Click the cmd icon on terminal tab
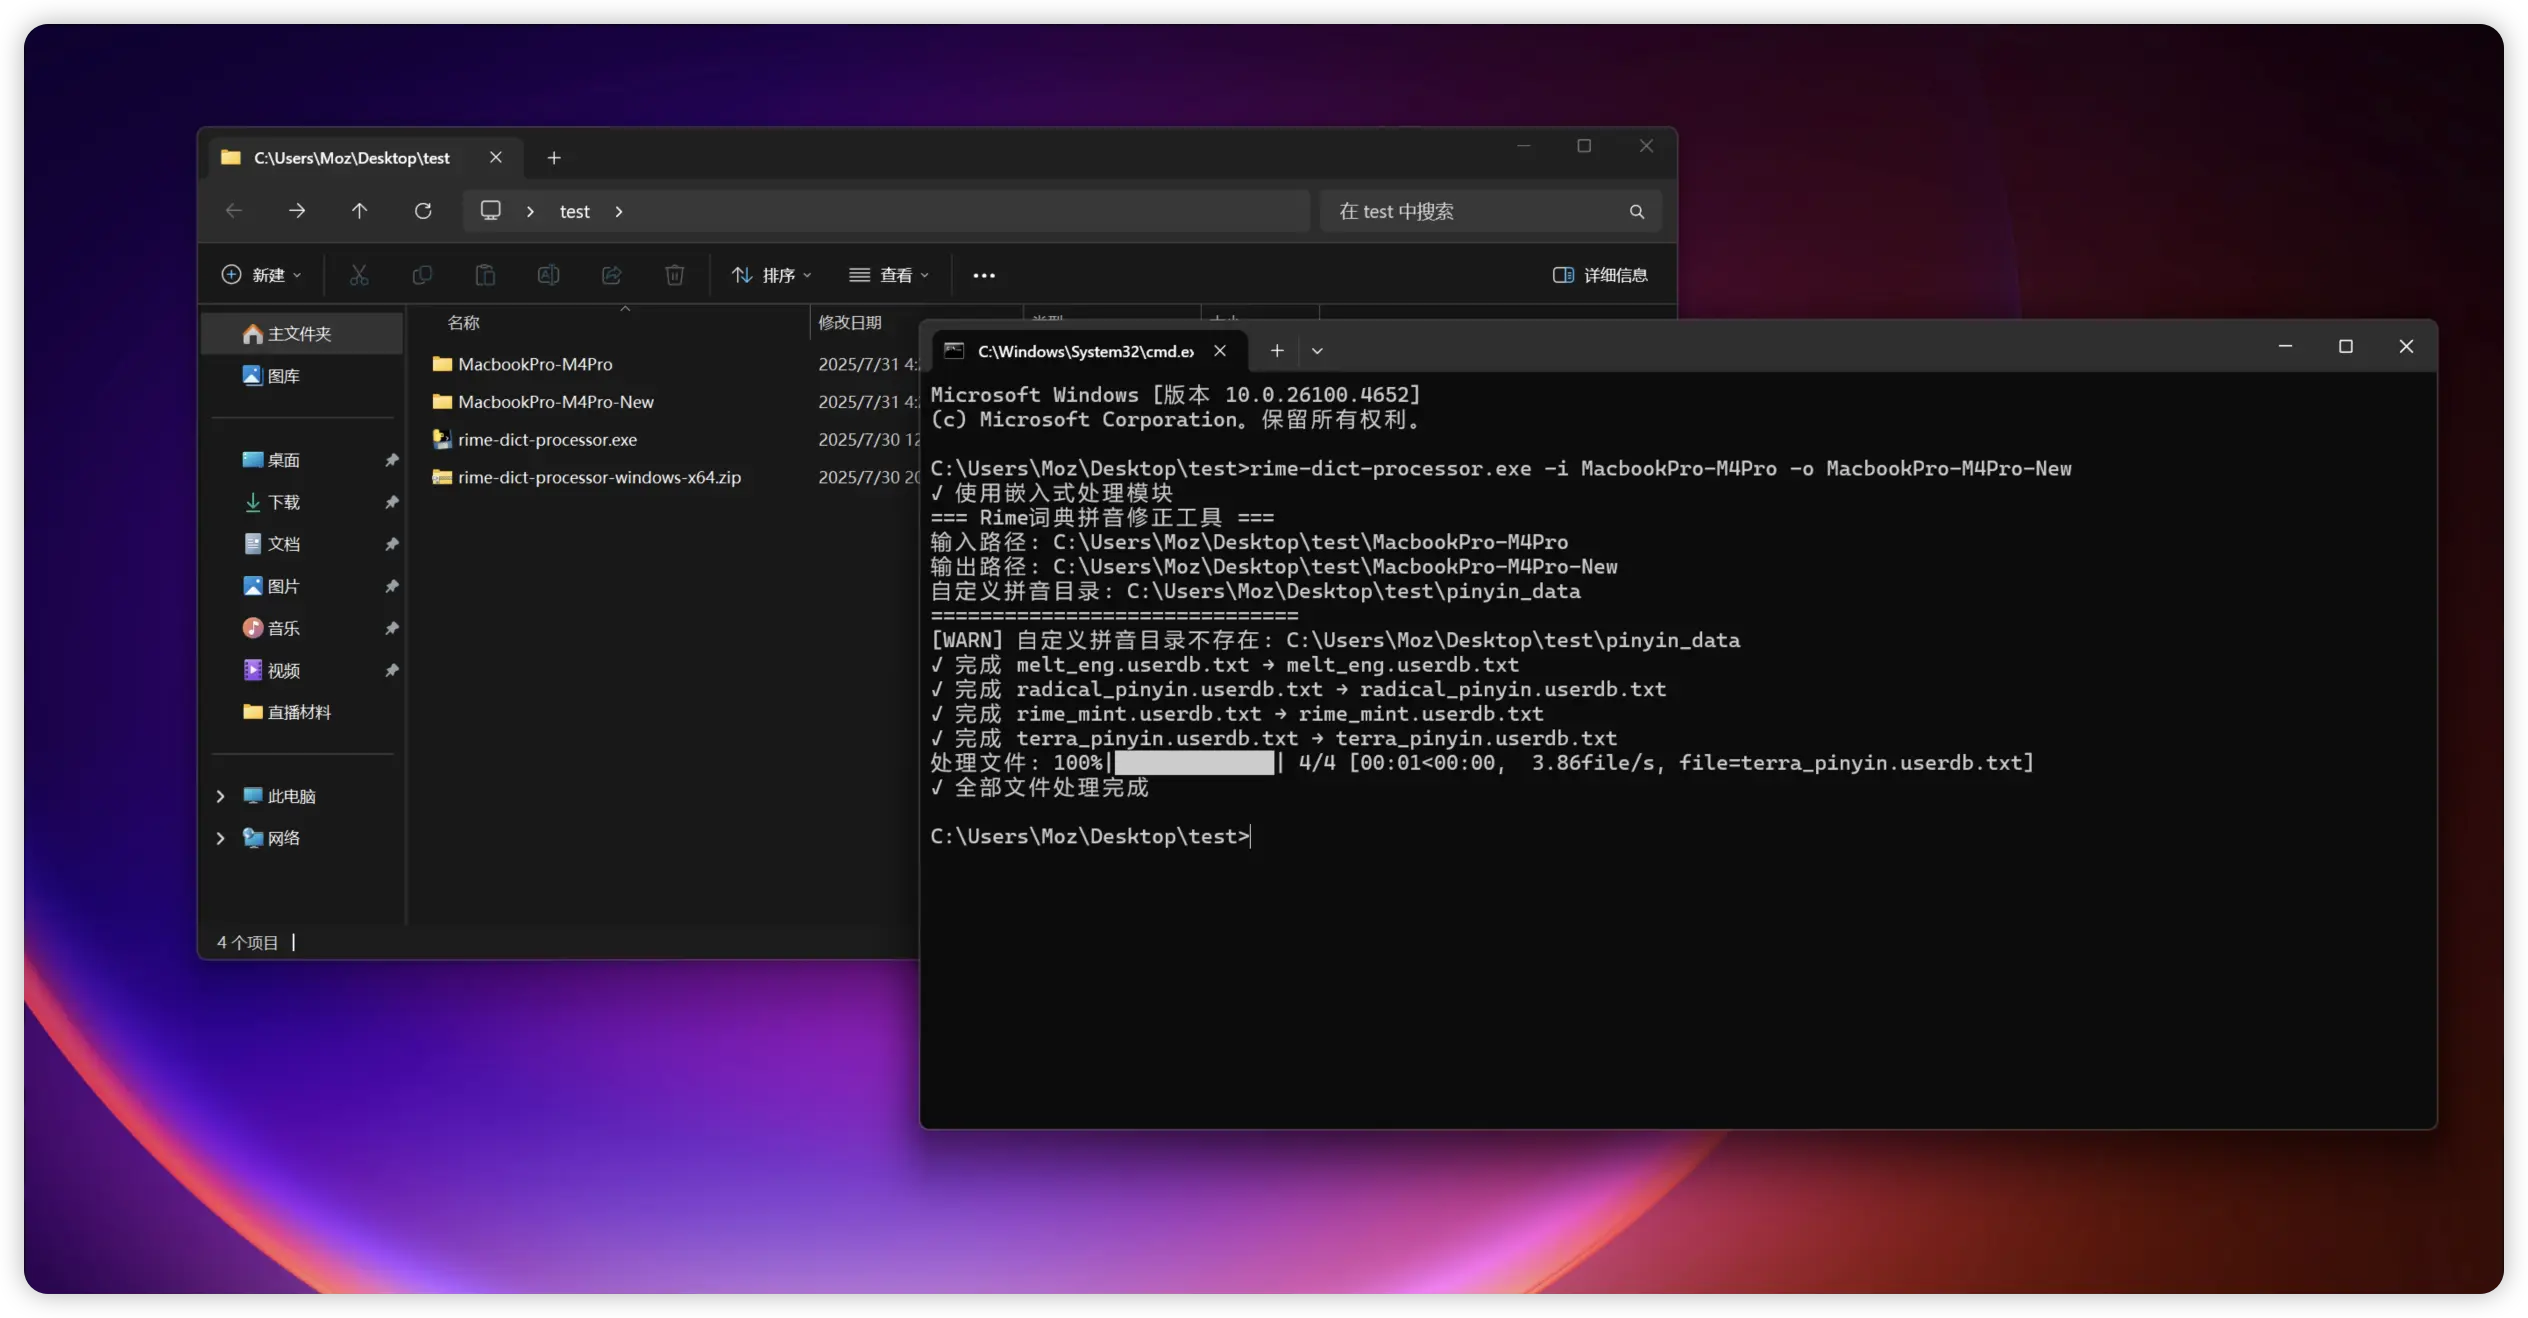This screenshot has height=1318, width=2528. click(x=954, y=351)
